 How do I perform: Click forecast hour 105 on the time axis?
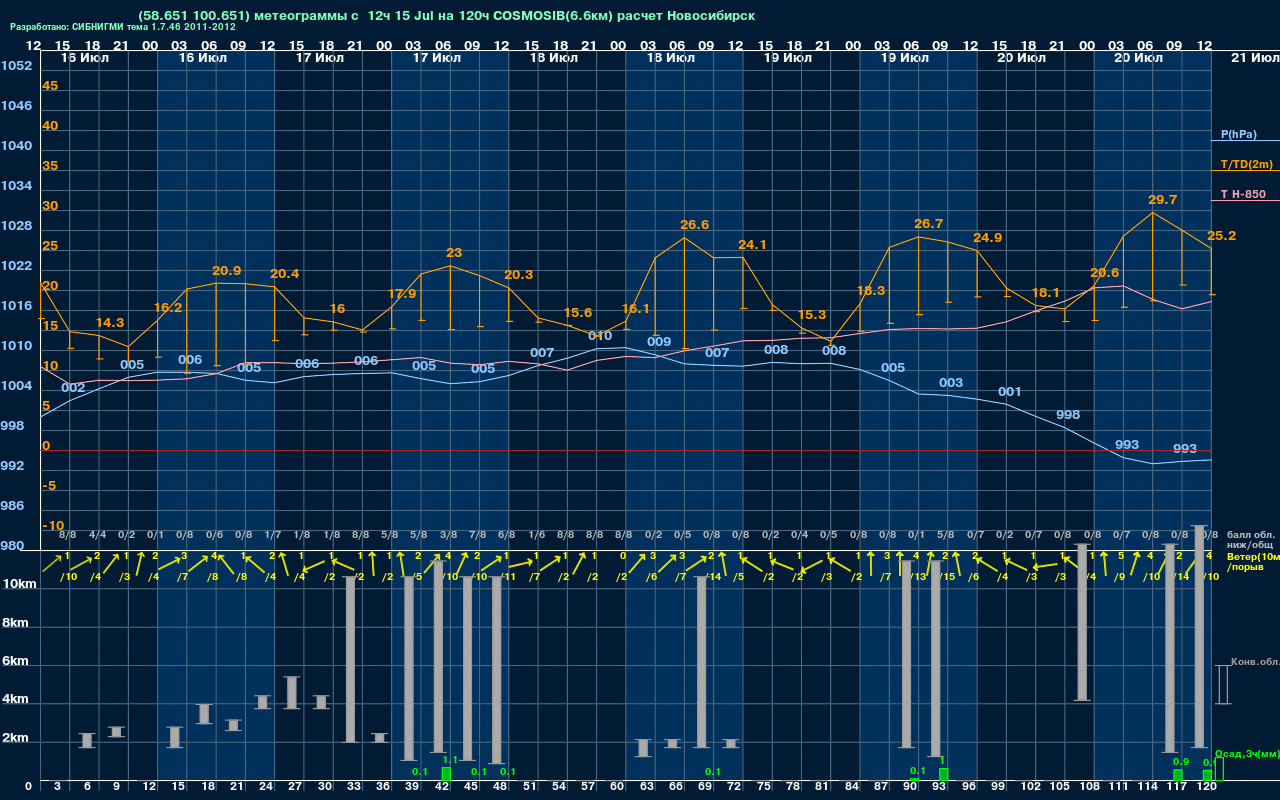click(1060, 787)
